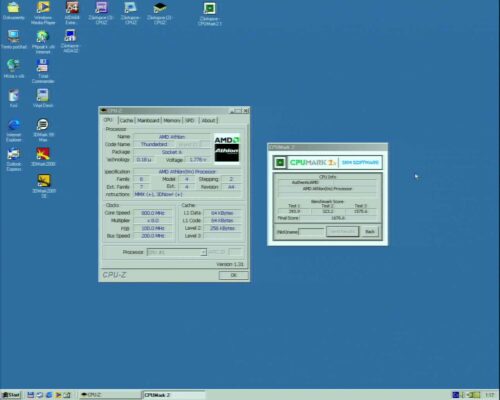This screenshot has height=400, width=500.
Task: Click the "AuthenticAMD" text in CPUMark
Action: [305, 182]
